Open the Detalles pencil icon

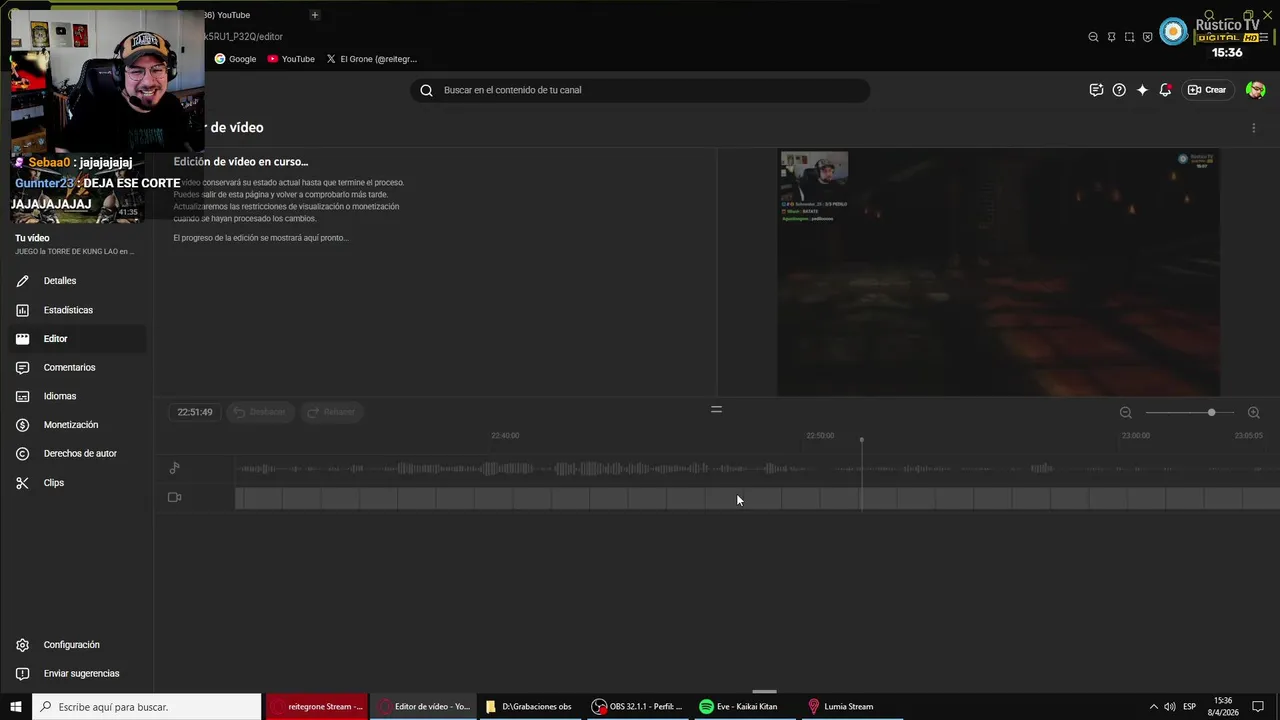coord(22,281)
